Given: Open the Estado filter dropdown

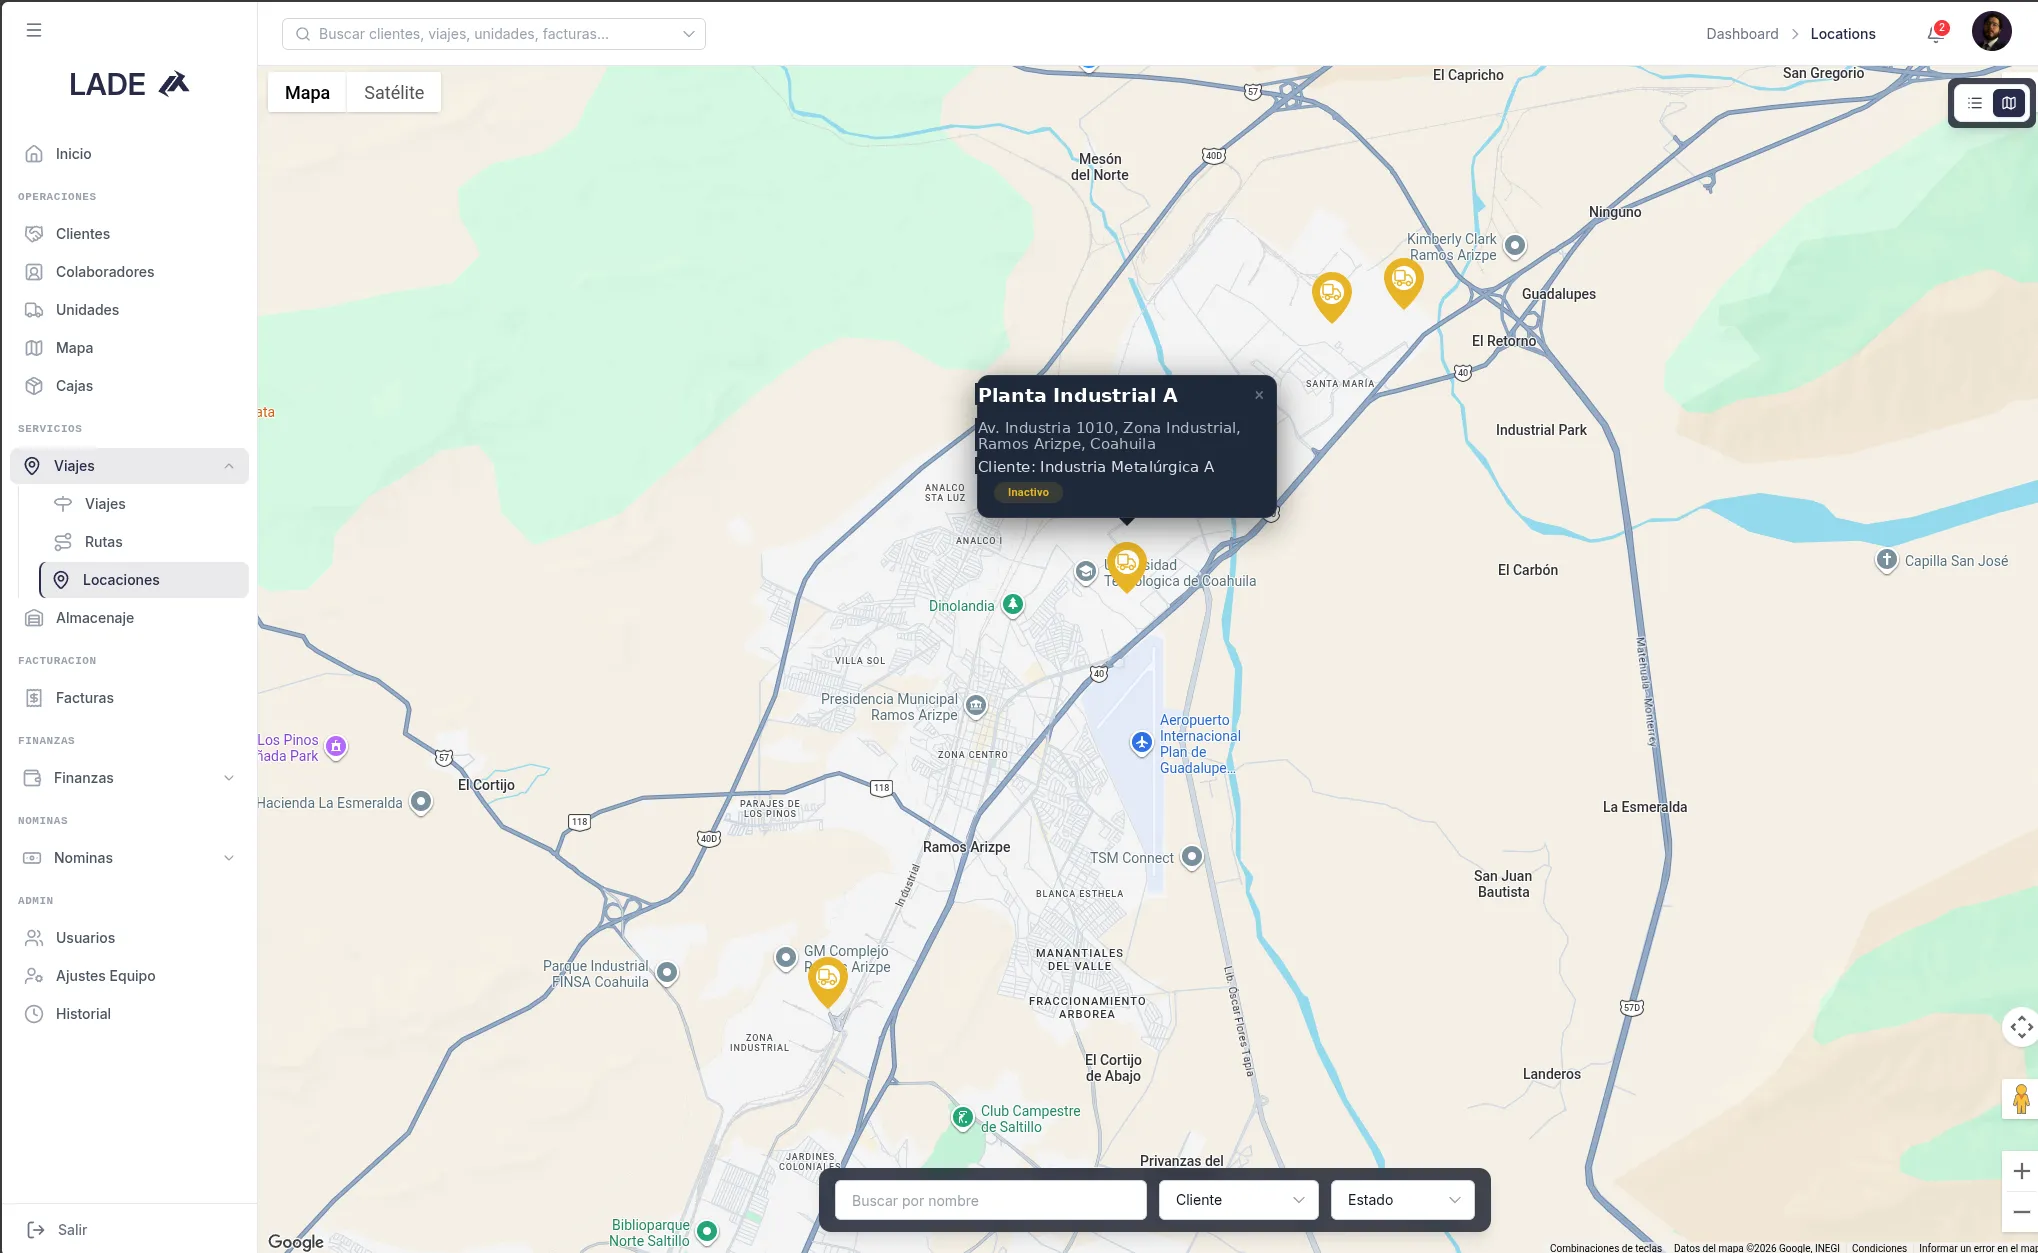Looking at the screenshot, I should click(x=1403, y=1200).
